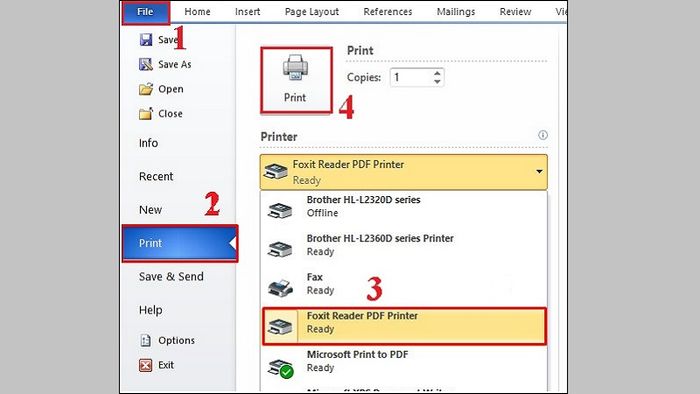
Task: Click the Open folder icon
Action: tap(146, 89)
